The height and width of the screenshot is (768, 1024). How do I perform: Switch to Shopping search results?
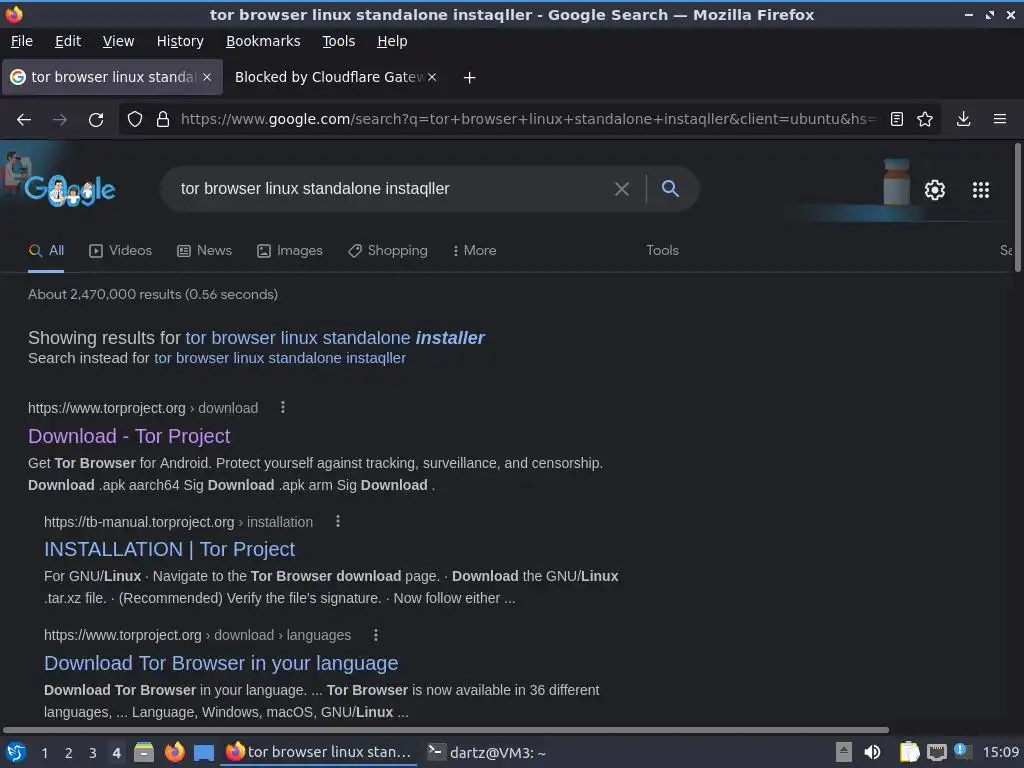(x=388, y=251)
